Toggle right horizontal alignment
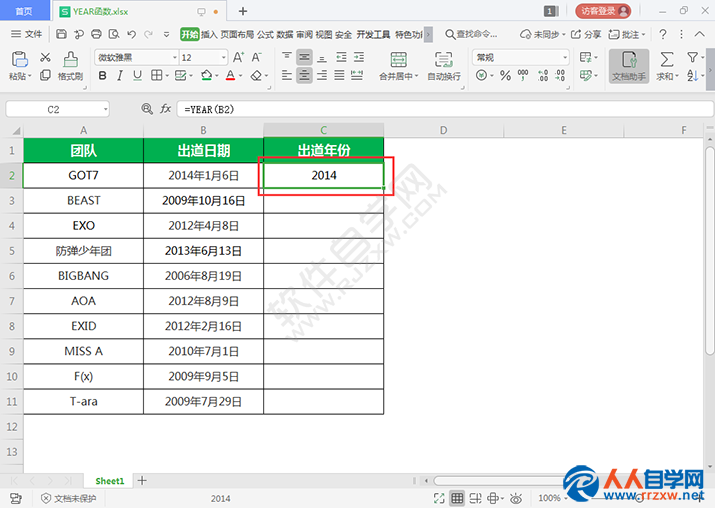This screenshot has height=508, width=715. (322, 75)
